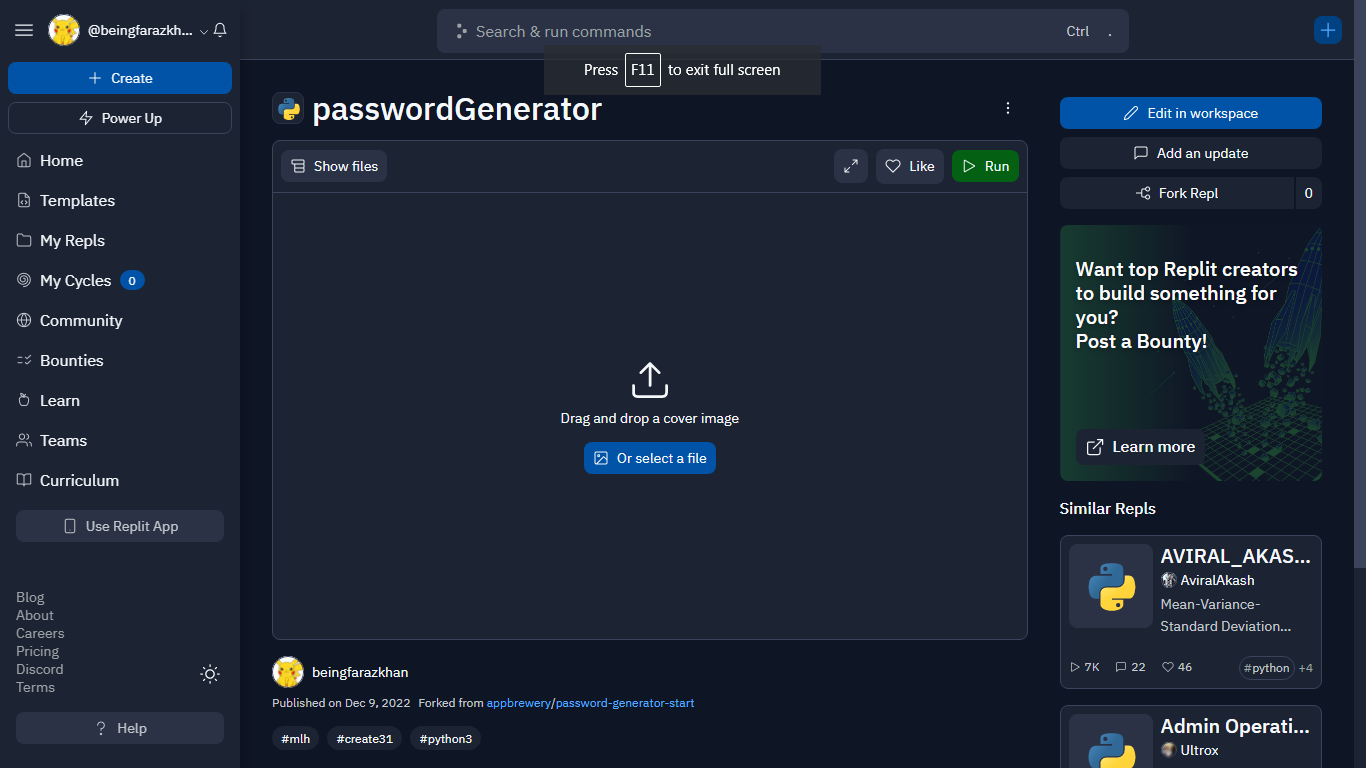
Task: Open the Terms link
Action: click(x=35, y=687)
